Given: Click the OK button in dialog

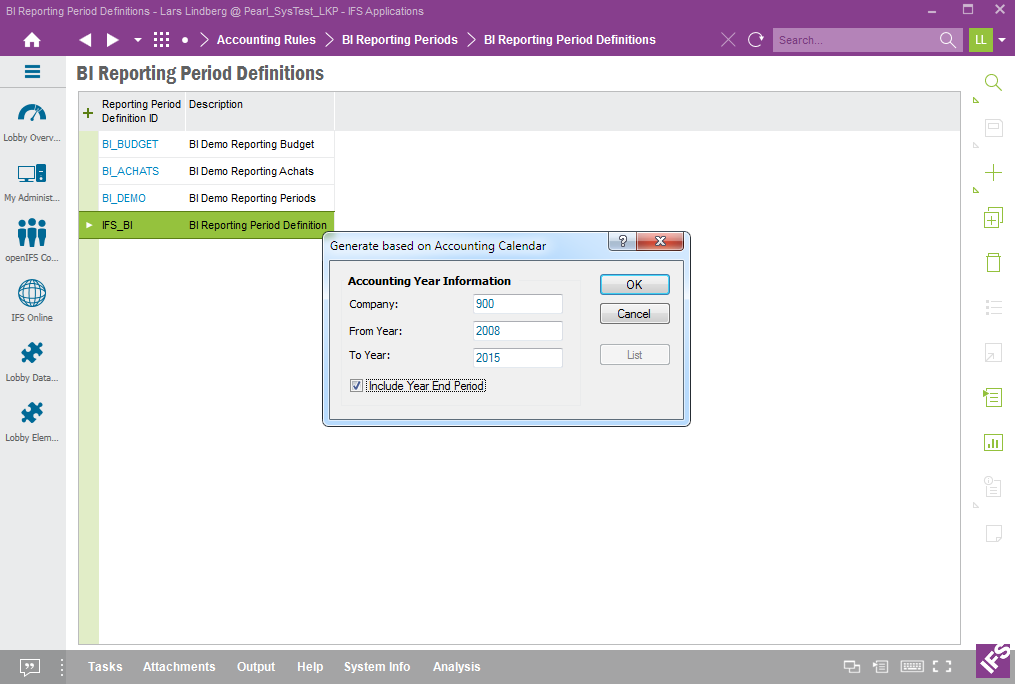Looking at the screenshot, I should click(634, 285).
